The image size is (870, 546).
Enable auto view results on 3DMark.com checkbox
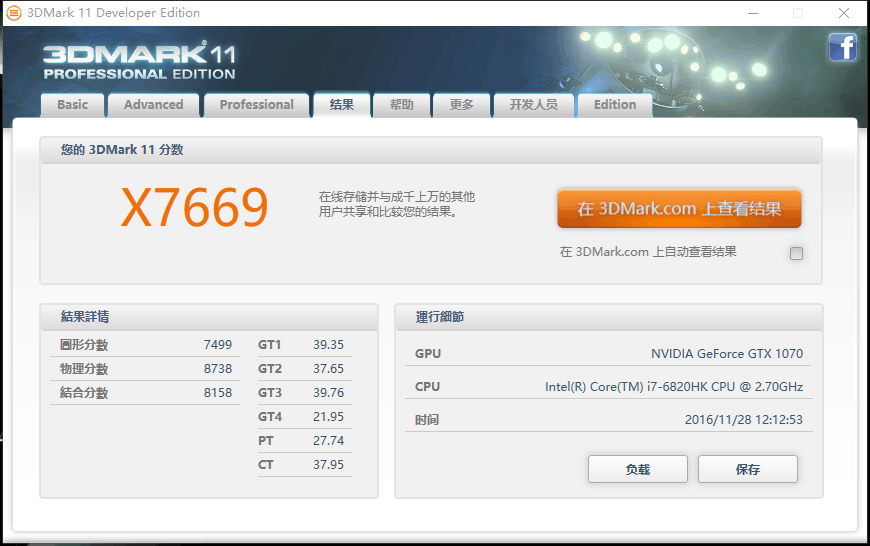point(796,254)
